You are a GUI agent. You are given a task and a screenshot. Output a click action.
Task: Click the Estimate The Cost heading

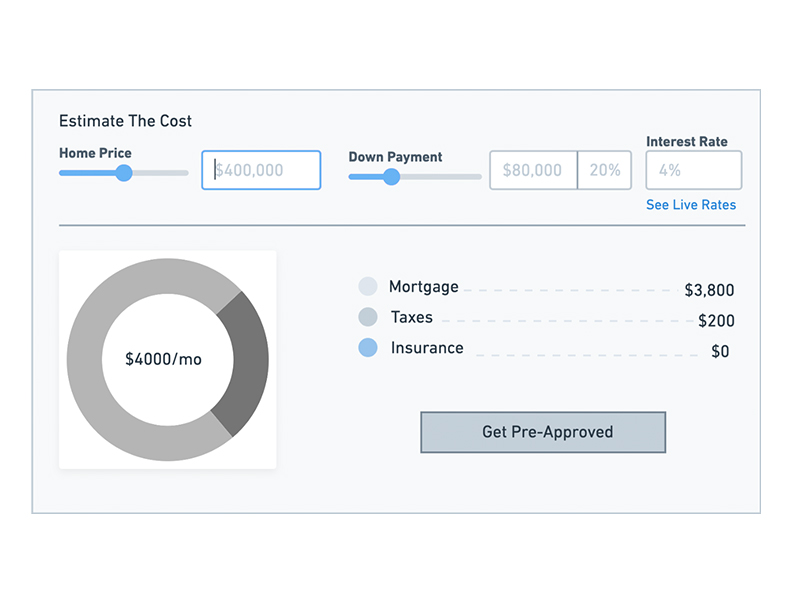click(126, 121)
